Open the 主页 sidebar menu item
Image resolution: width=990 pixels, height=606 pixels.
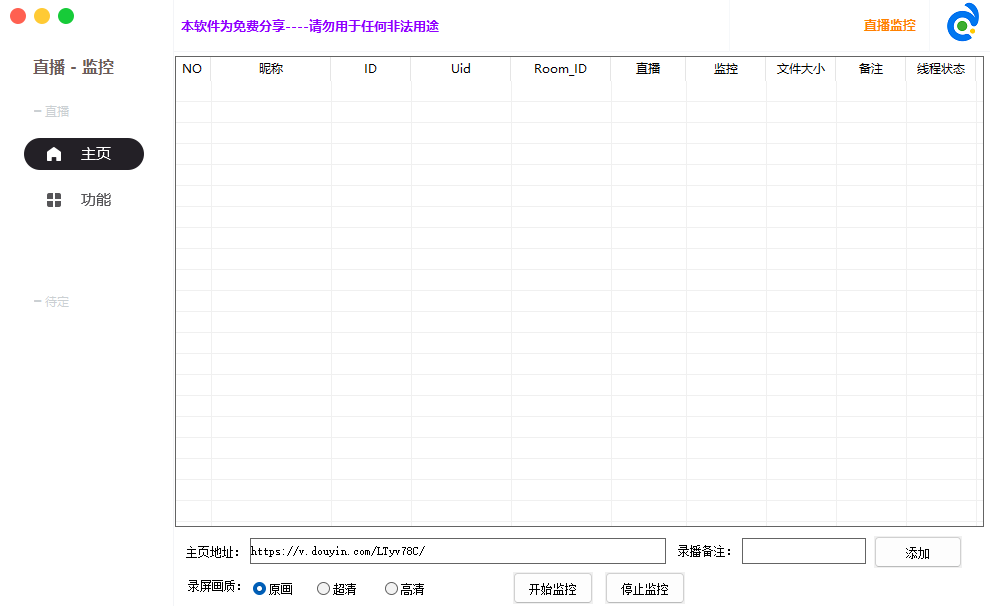pyautogui.click(x=95, y=154)
